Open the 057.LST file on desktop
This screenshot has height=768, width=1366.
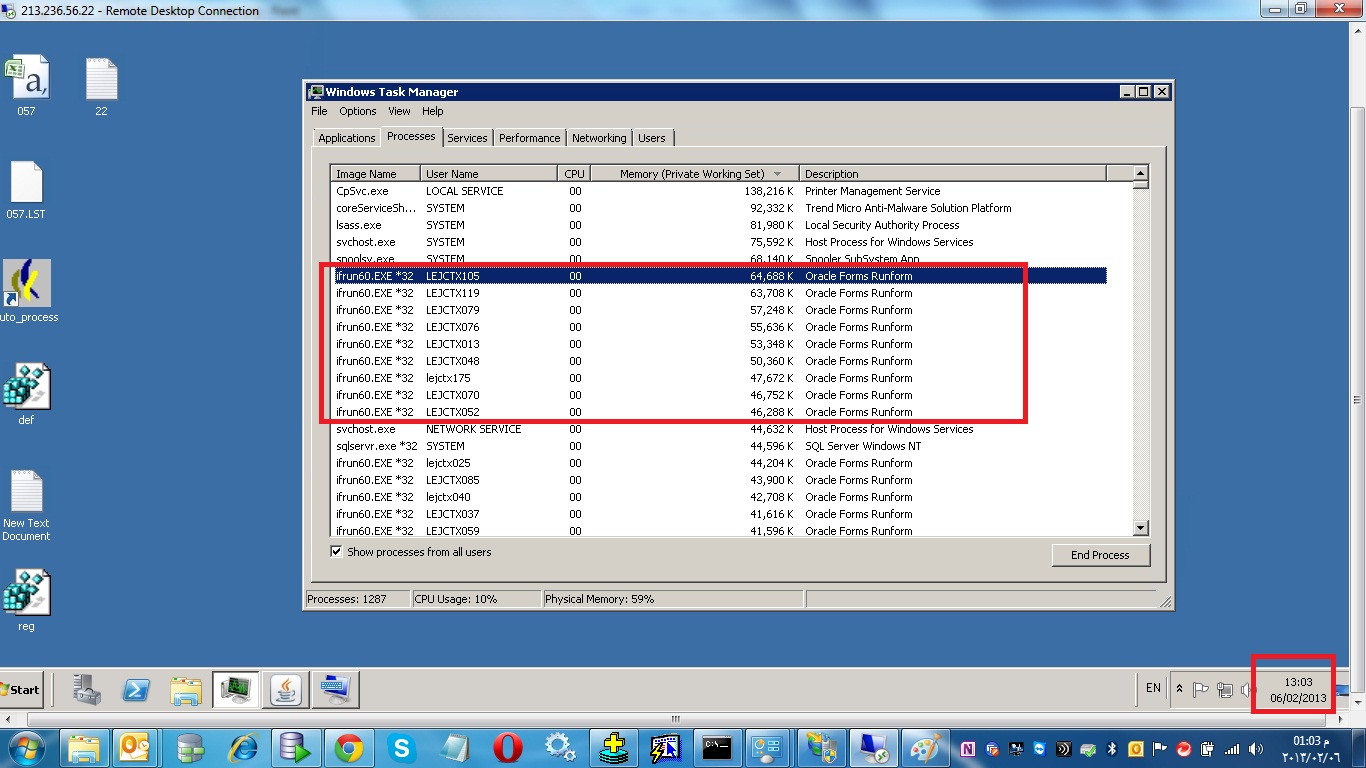click(x=26, y=189)
